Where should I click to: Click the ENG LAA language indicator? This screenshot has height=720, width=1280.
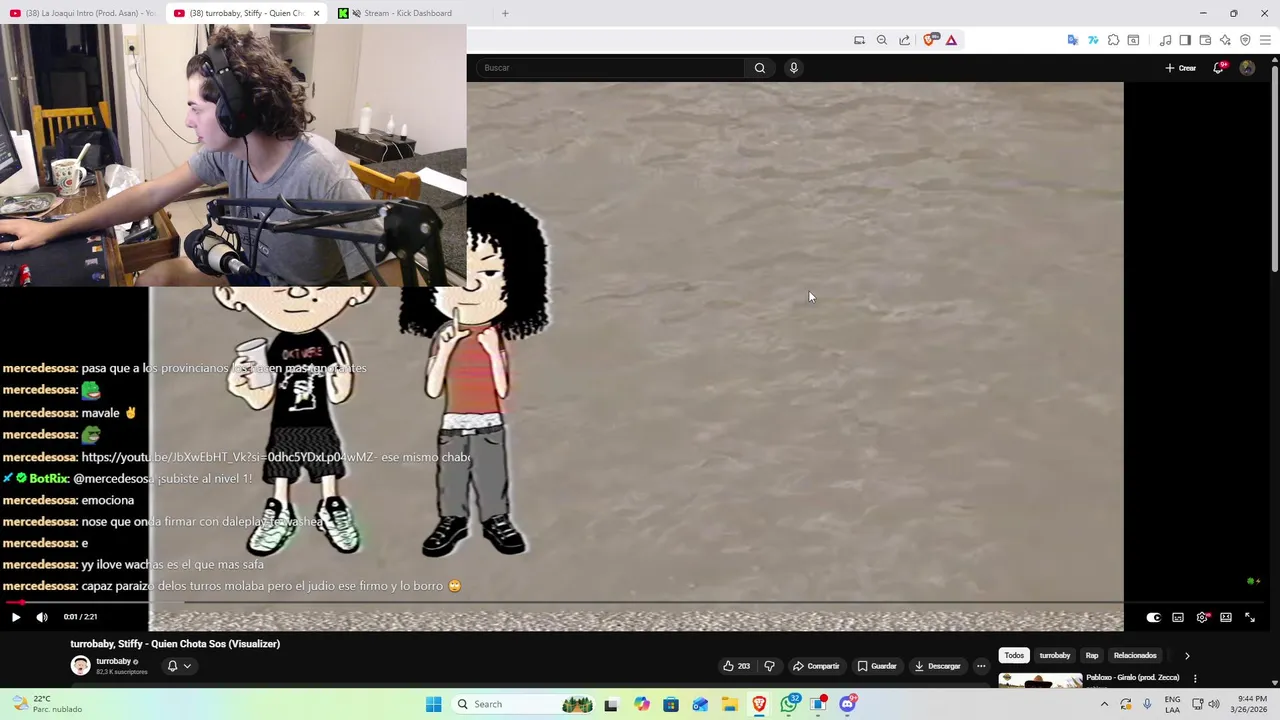[1172, 704]
